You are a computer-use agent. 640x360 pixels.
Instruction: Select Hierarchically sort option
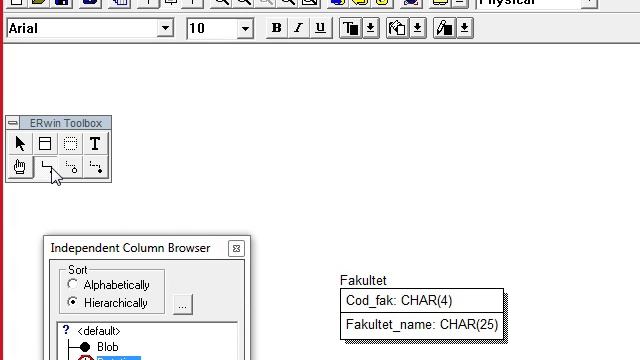point(107,303)
